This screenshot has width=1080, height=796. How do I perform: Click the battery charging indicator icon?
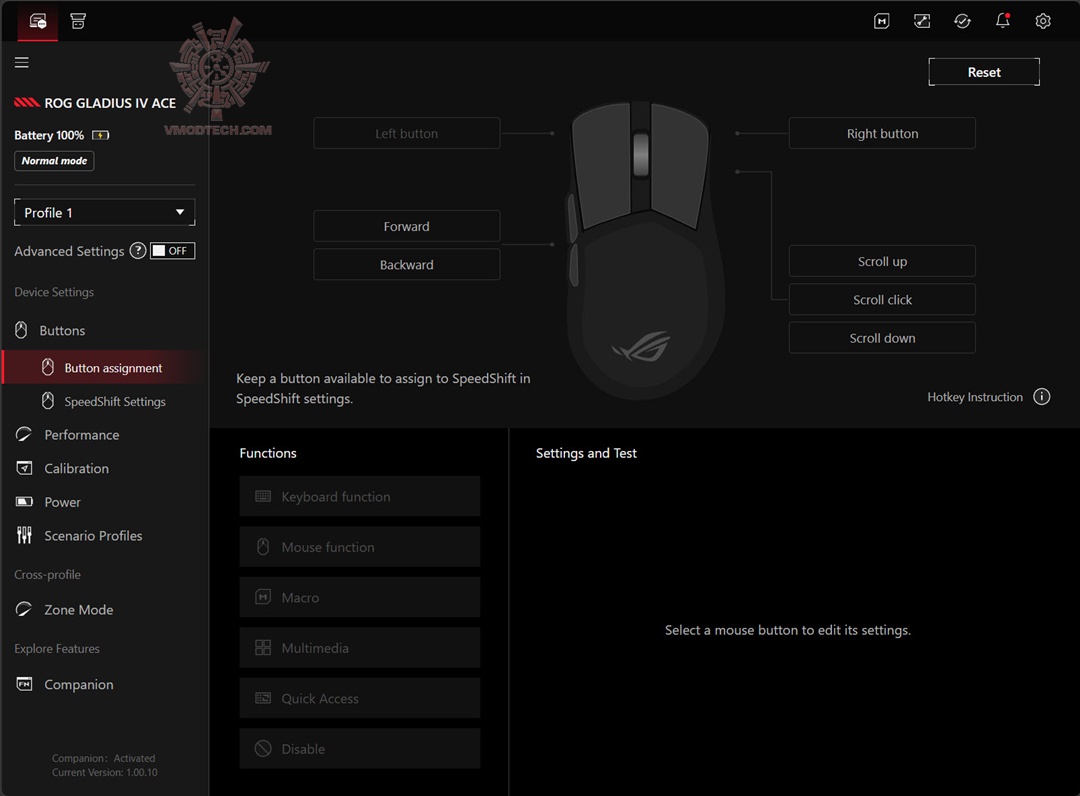[101, 135]
